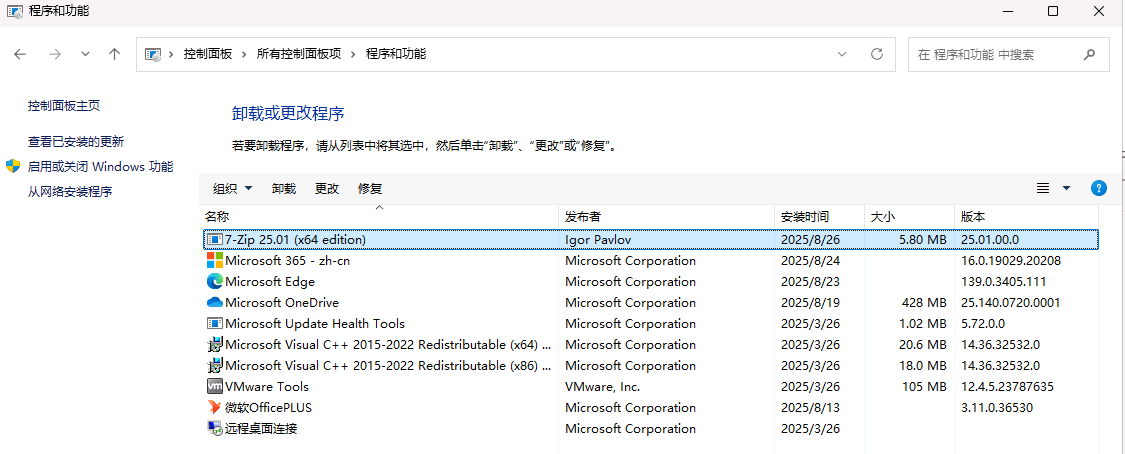Refresh the Programs and Features list
This screenshot has width=1125, height=454.
pos(876,54)
